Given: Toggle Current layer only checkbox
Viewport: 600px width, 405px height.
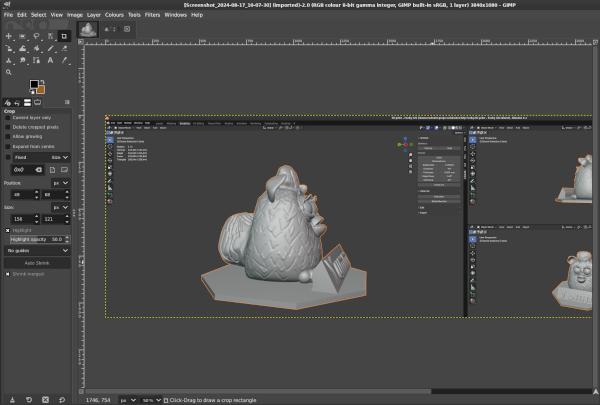Looking at the screenshot, I should [x=8, y=118].
